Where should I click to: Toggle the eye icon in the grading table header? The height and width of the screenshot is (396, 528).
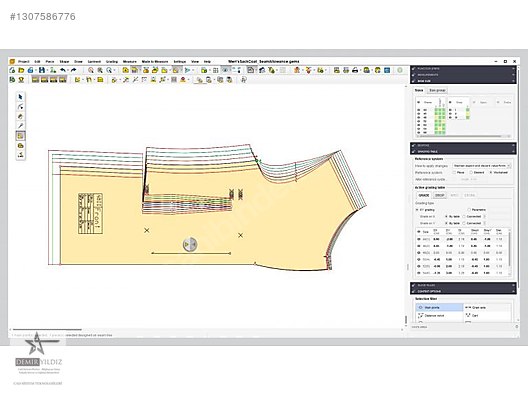tap(419, 232)
